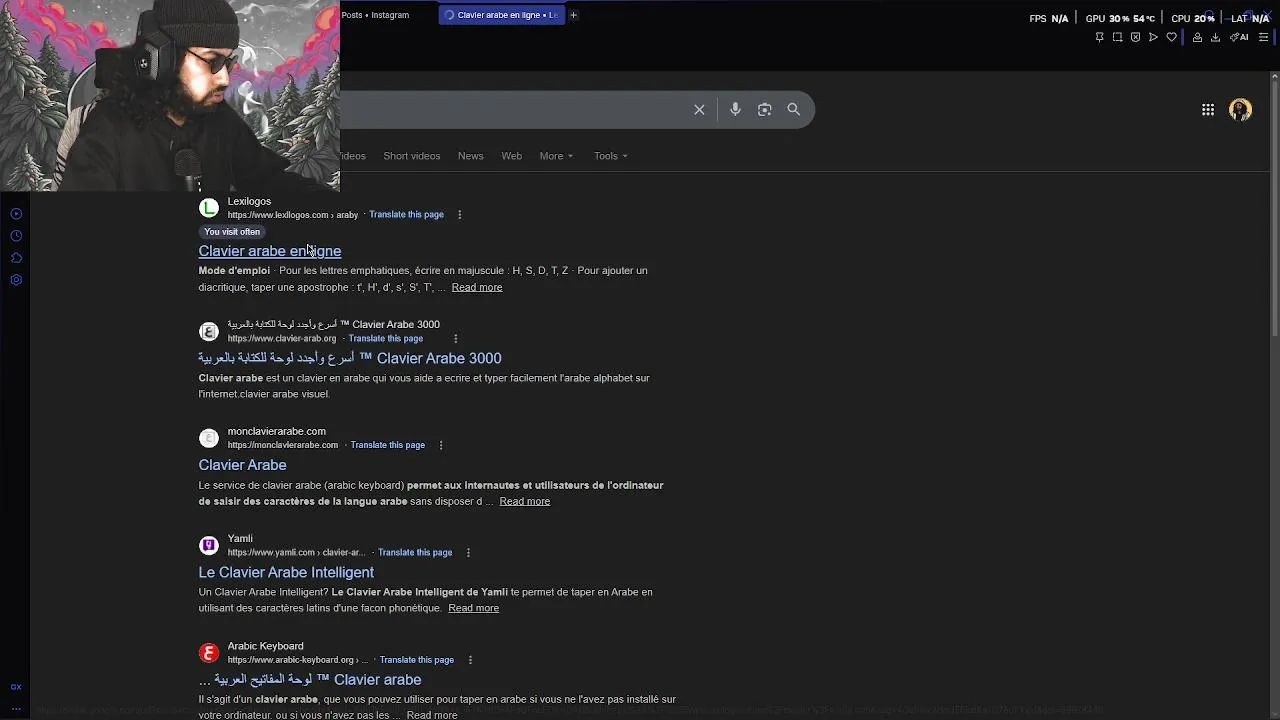Open the sidebar three-dots setup menu
The image size is (1280, 720).
(x=16, y=708)
